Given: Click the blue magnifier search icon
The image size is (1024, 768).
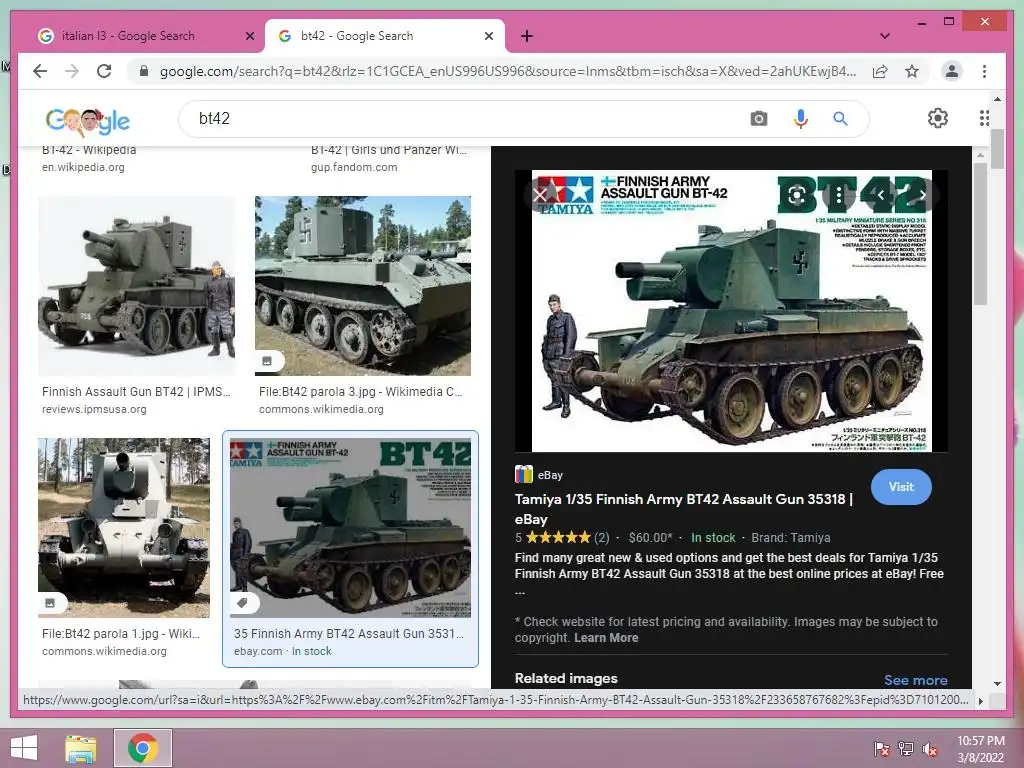Looking at the screenshot, I should coord(840,118).
